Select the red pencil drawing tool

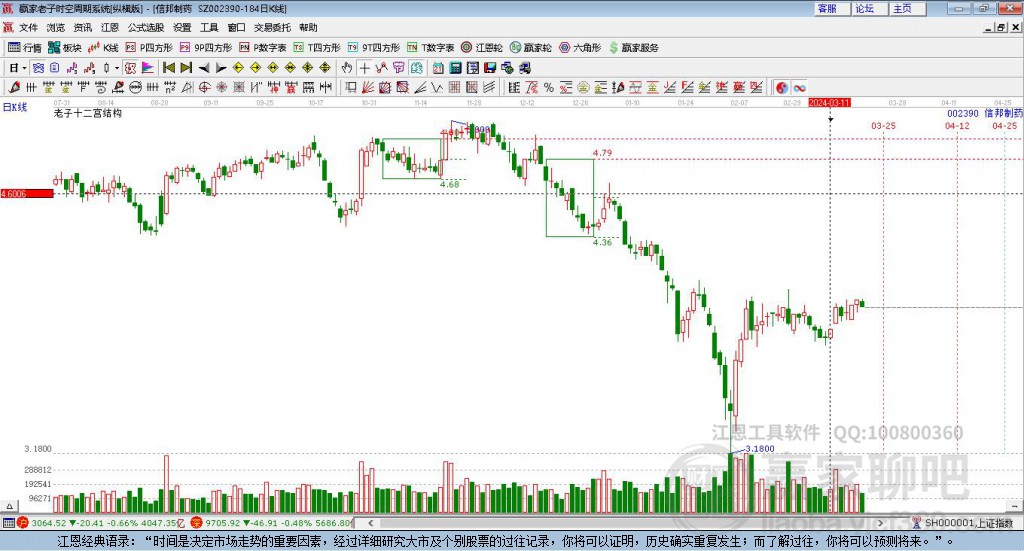click(14, 87)
